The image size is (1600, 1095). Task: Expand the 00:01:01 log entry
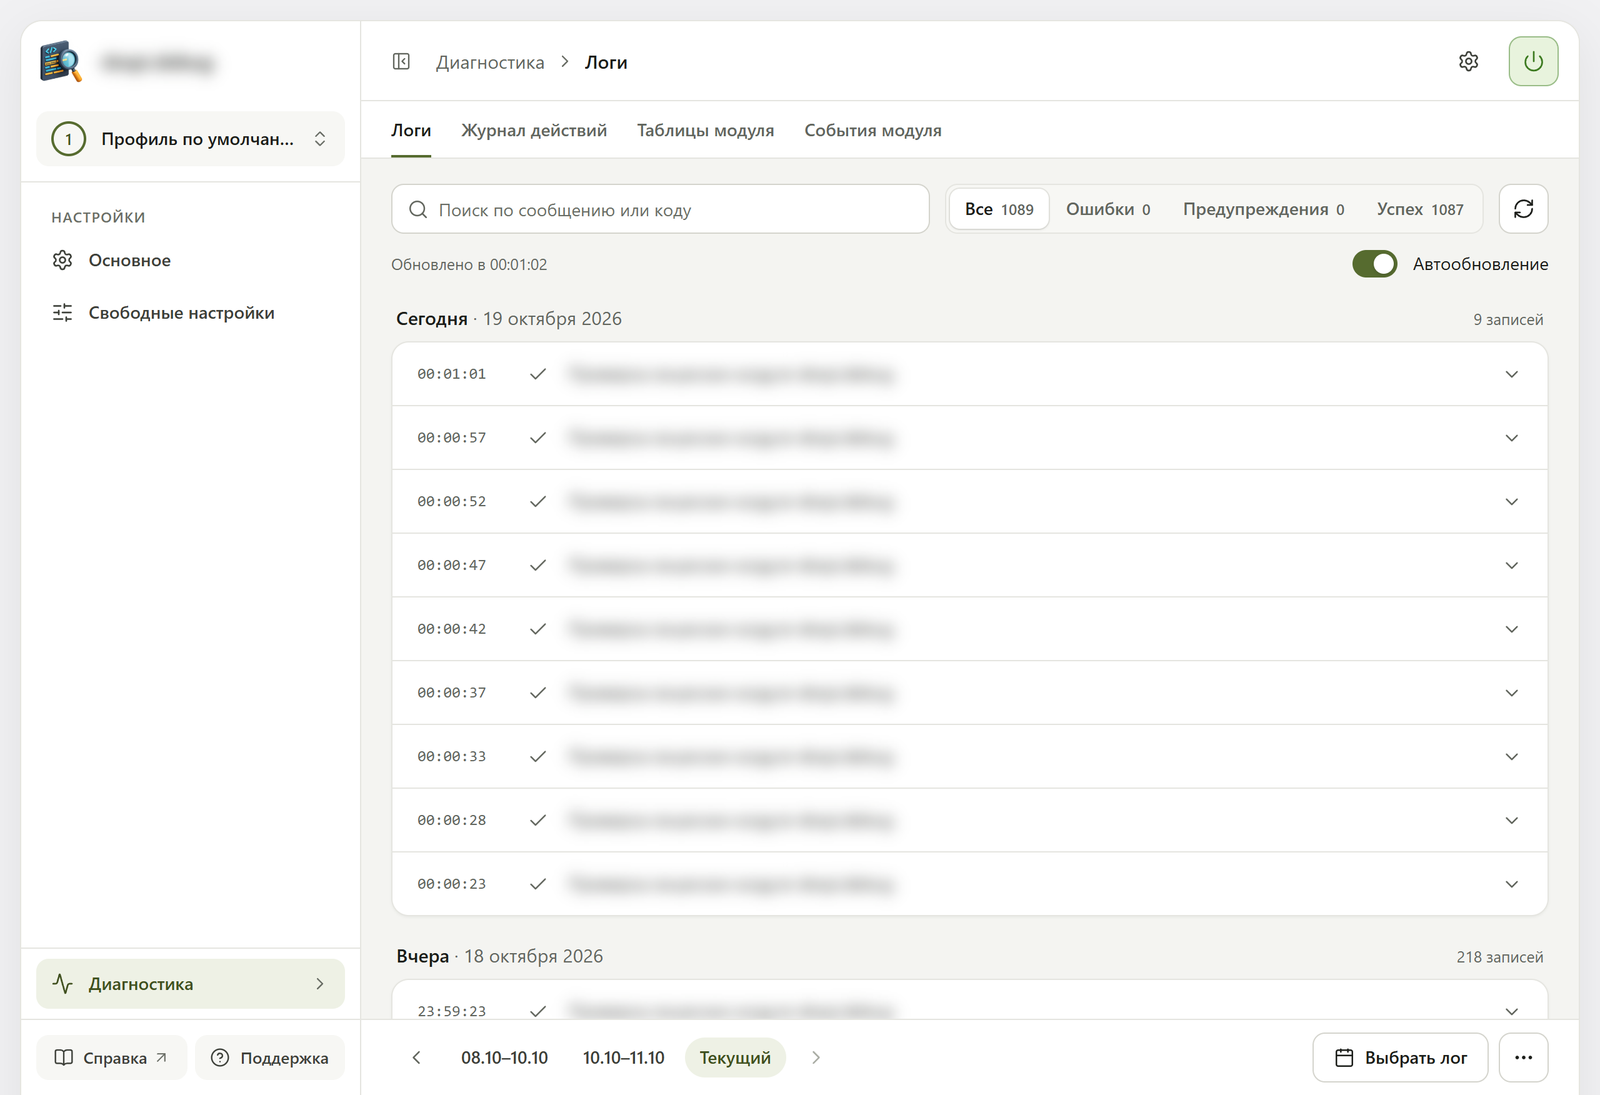pyautogui.click(x=1512, y=374)
